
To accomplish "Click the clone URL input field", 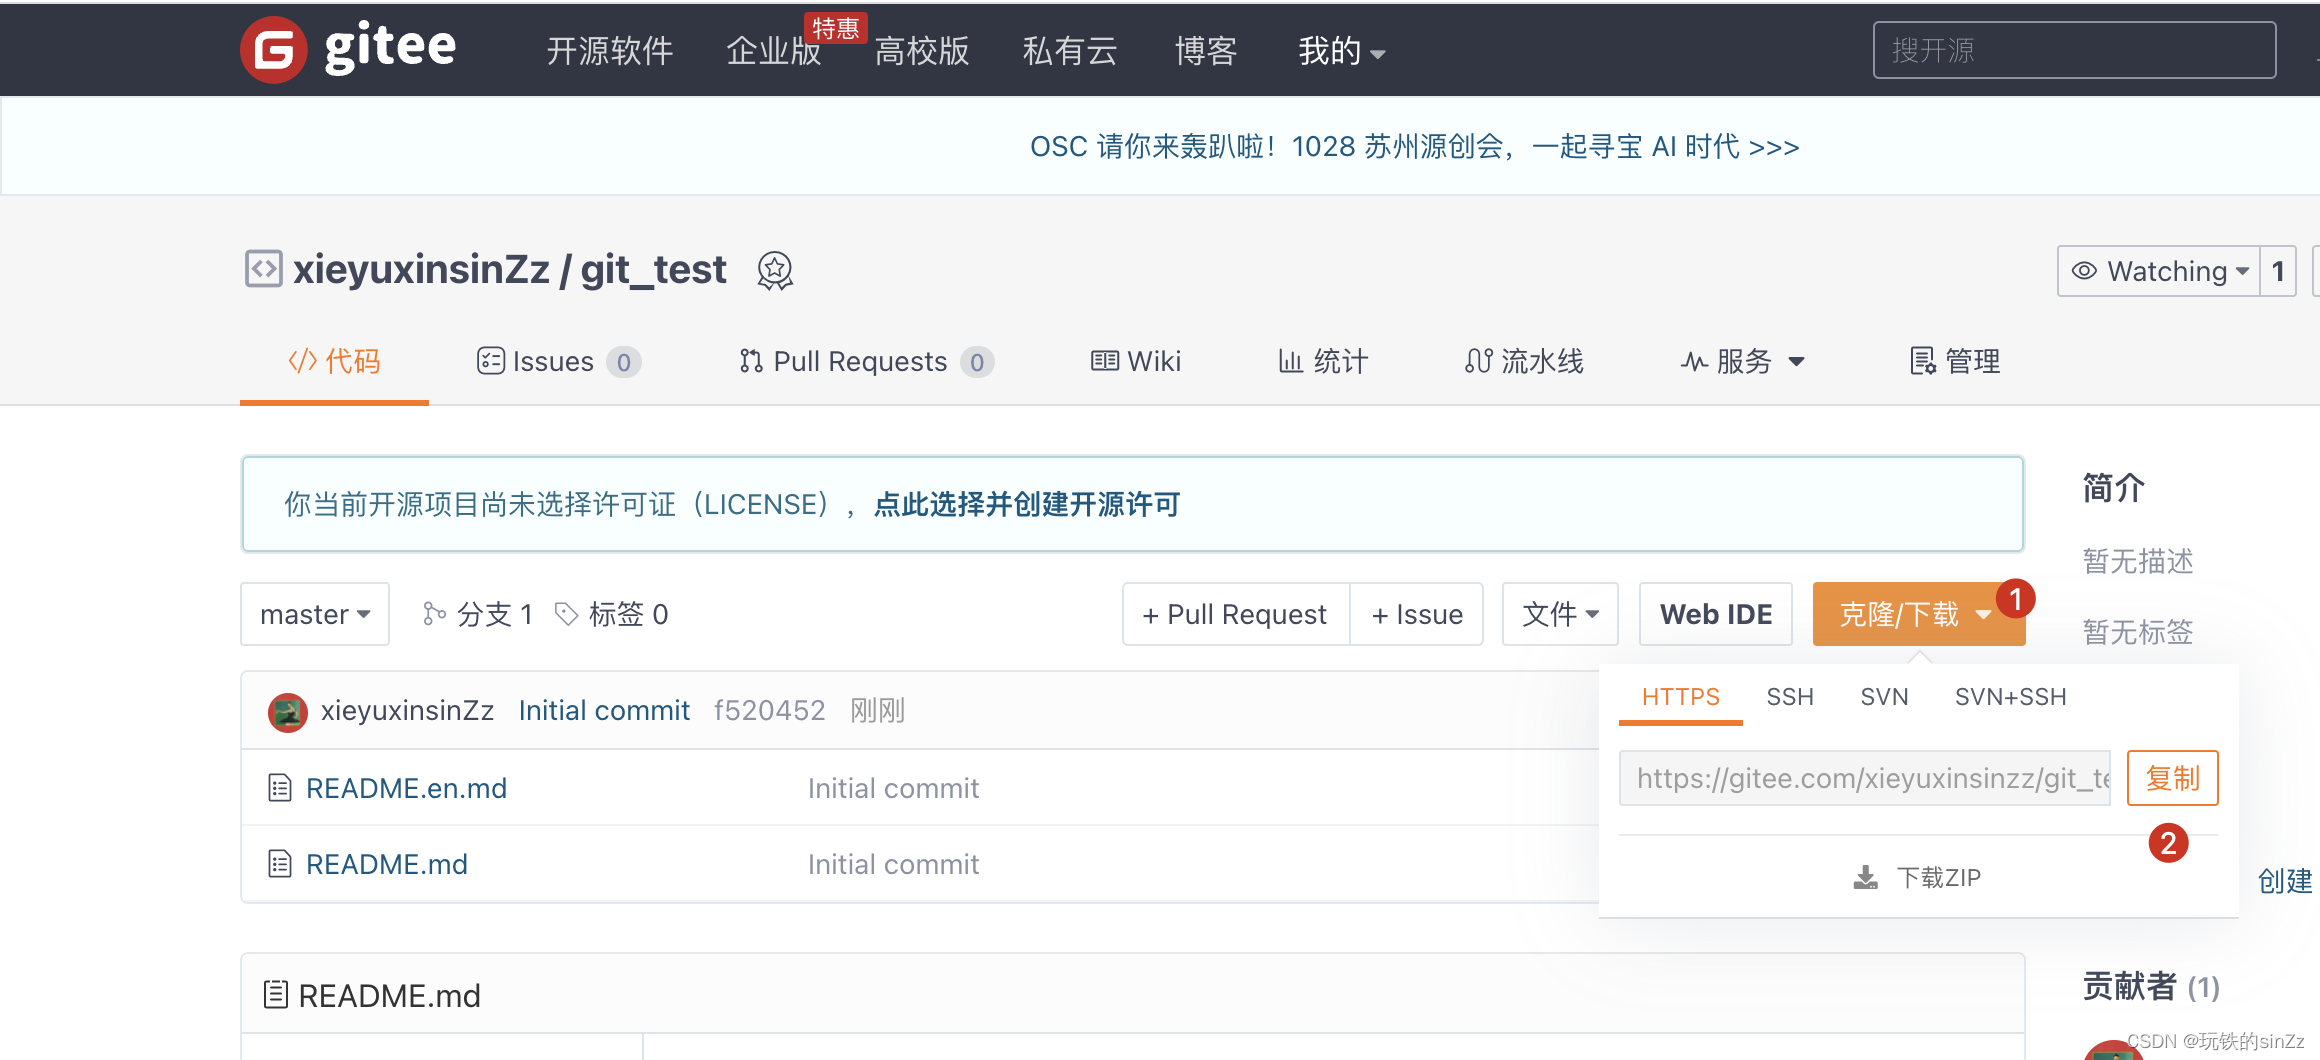I will [x=1865, y=778].
